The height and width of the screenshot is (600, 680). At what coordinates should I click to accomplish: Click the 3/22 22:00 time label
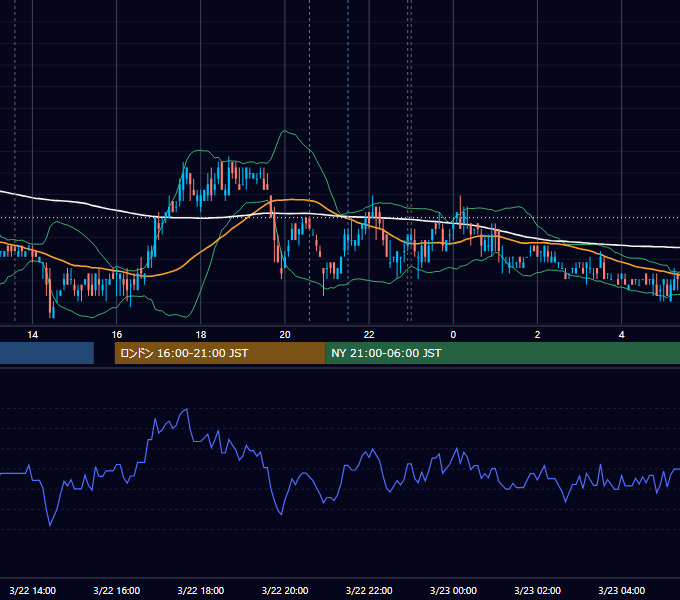pyautogui.click(x=369, y=590)
